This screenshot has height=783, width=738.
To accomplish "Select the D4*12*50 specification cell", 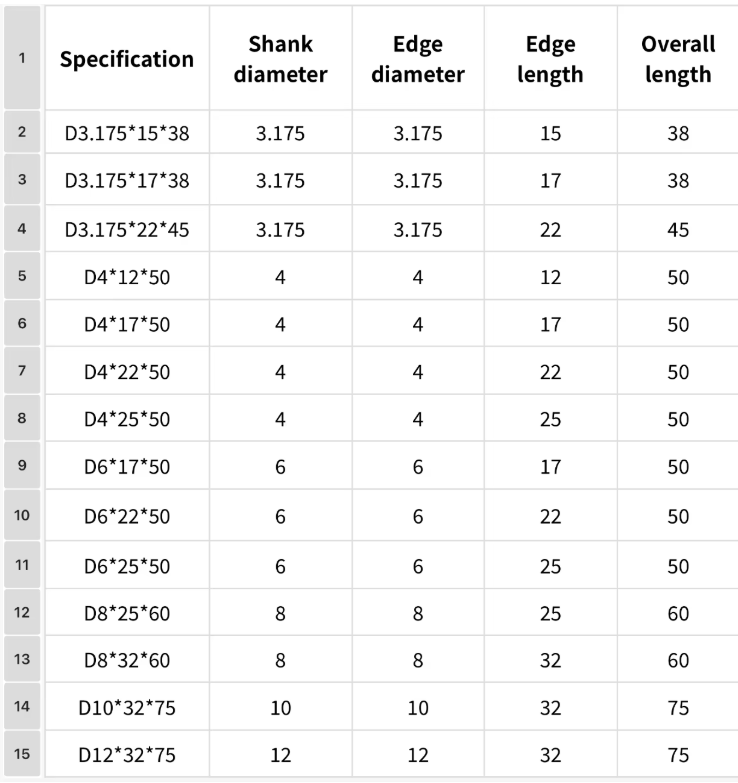I will click(126, 277).
